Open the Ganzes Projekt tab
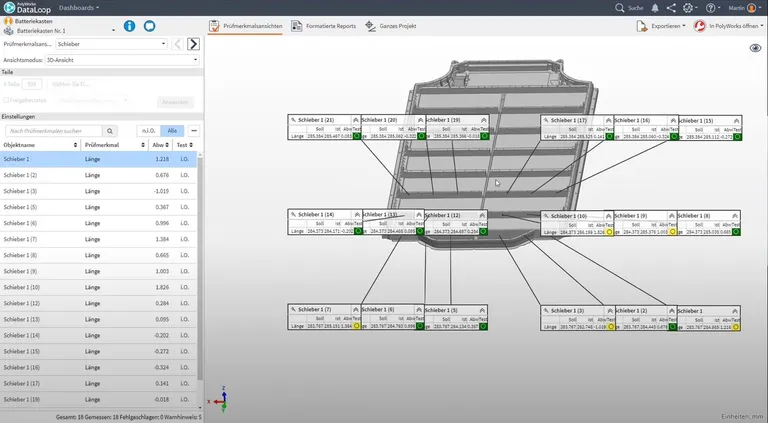 tap(391, 26)
